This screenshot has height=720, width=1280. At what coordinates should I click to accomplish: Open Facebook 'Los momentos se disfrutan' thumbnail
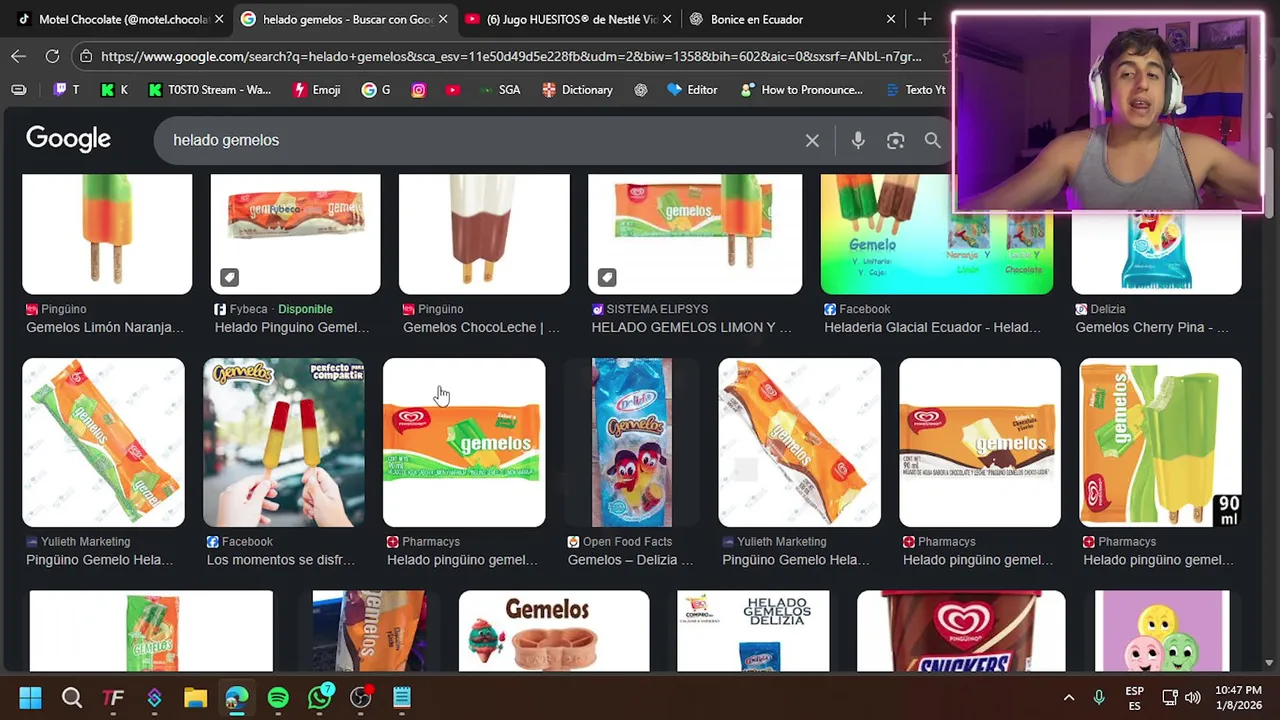click(284, 442)
